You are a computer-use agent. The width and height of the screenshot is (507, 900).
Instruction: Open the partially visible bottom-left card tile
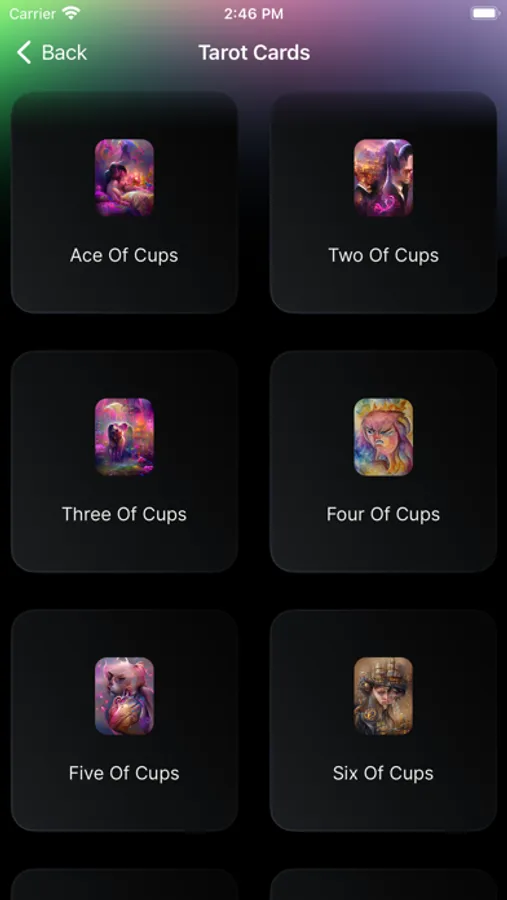(124, 884)
